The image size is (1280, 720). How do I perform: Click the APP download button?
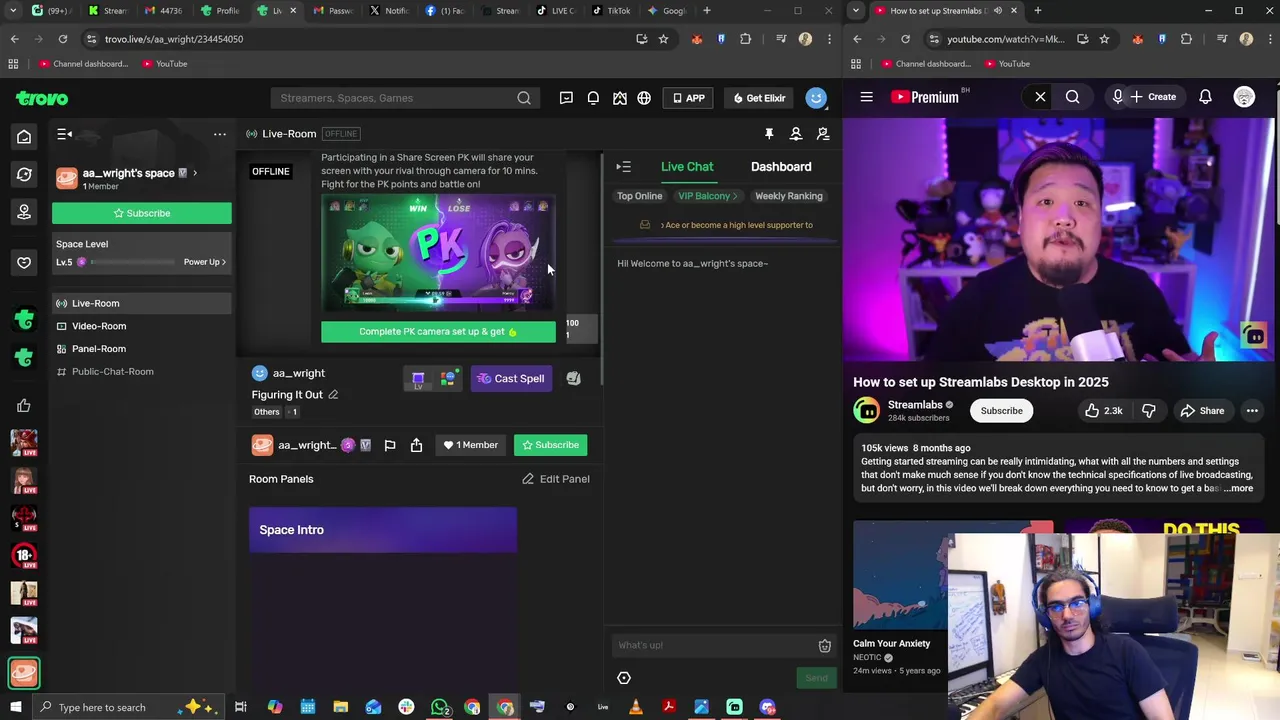689,98
